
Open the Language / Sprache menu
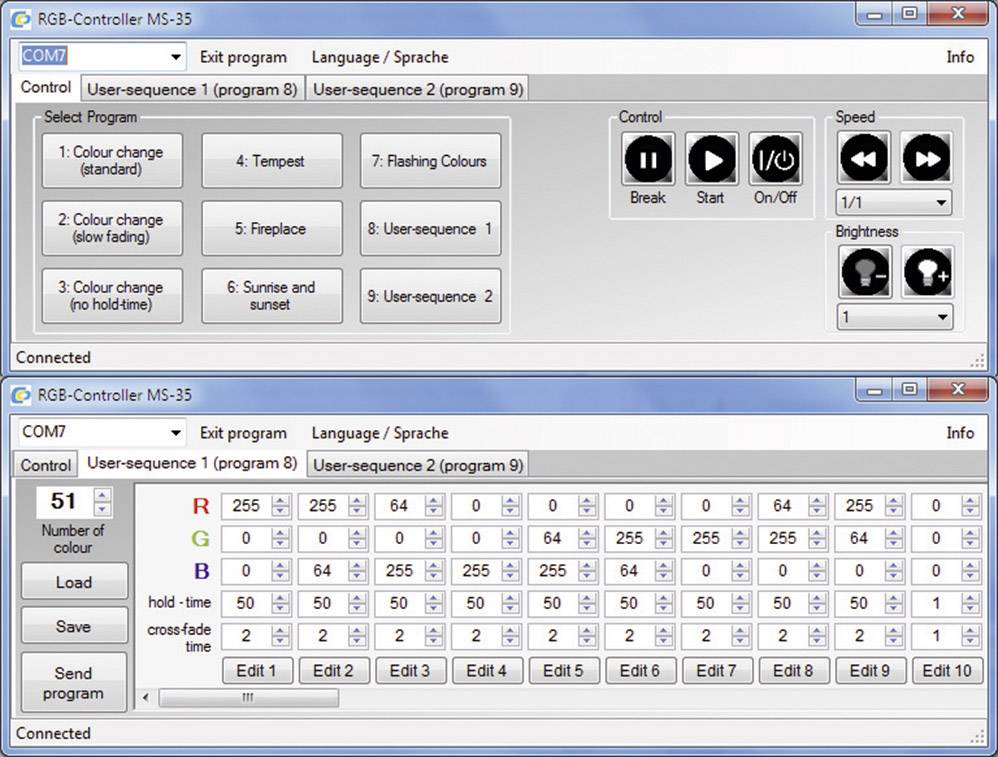click(380, 57)
